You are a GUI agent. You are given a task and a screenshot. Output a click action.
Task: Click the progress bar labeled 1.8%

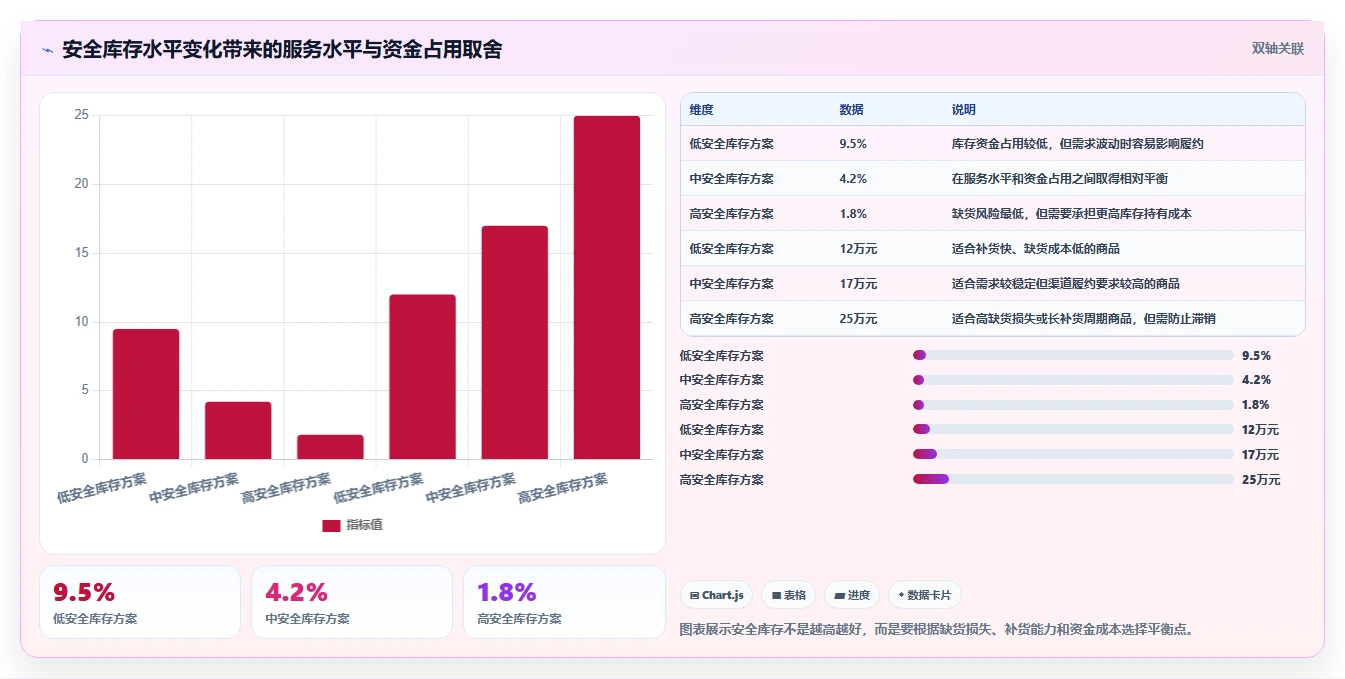(x=1073, y=405)
